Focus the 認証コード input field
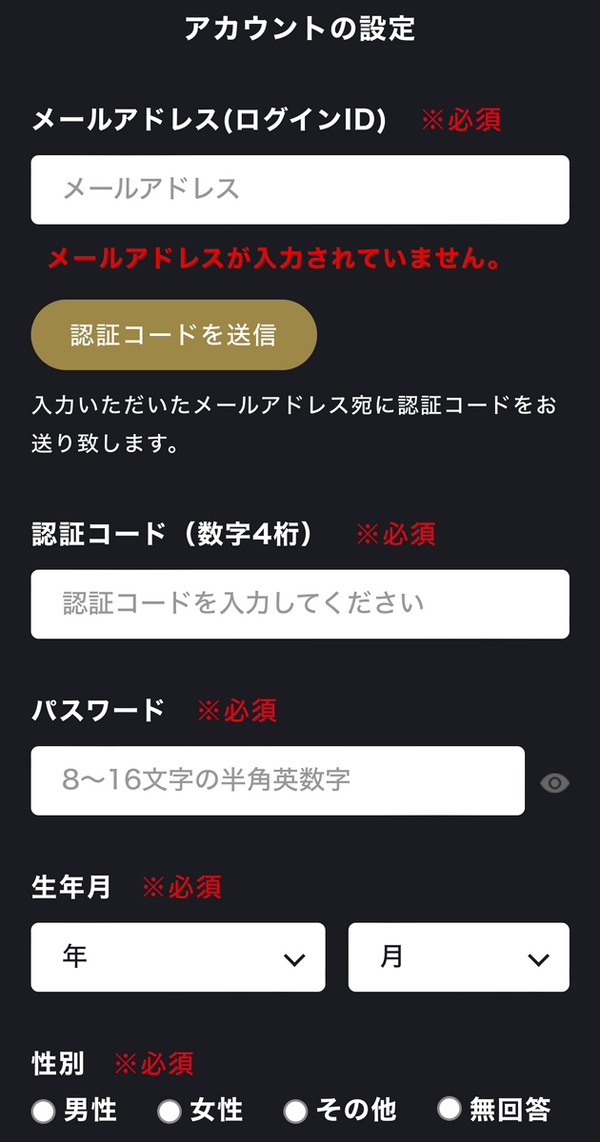 point(300,603)
